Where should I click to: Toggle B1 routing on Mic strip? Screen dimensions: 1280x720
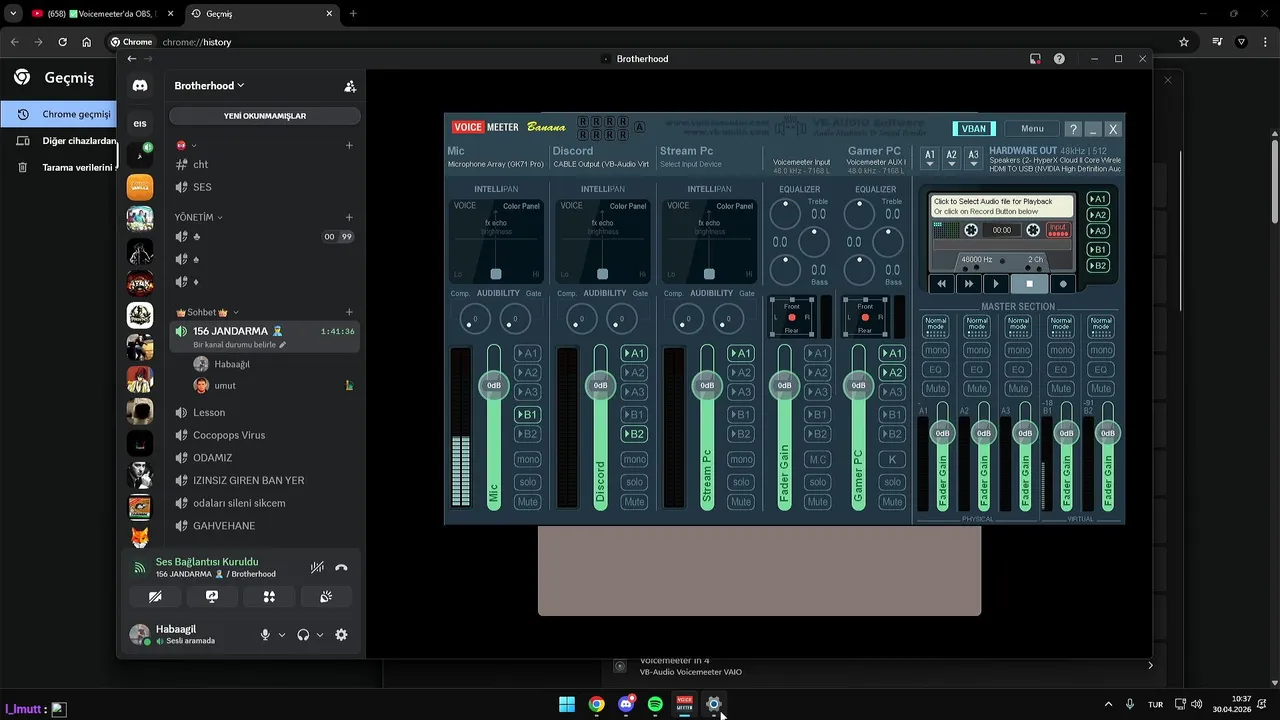pyautogui.click(x=527, y=414)
